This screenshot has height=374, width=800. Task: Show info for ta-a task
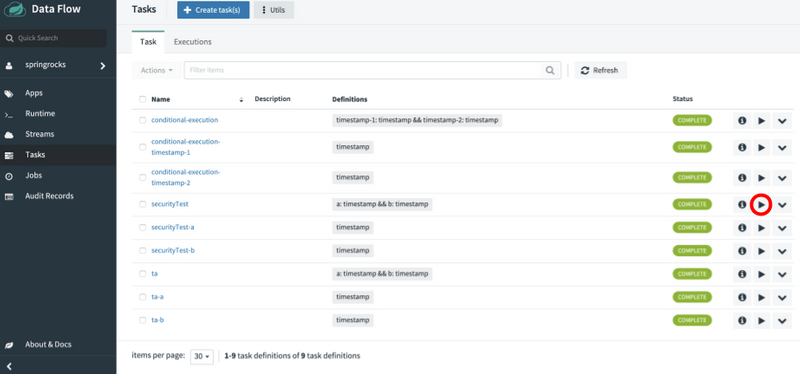[x=742, y=297]
